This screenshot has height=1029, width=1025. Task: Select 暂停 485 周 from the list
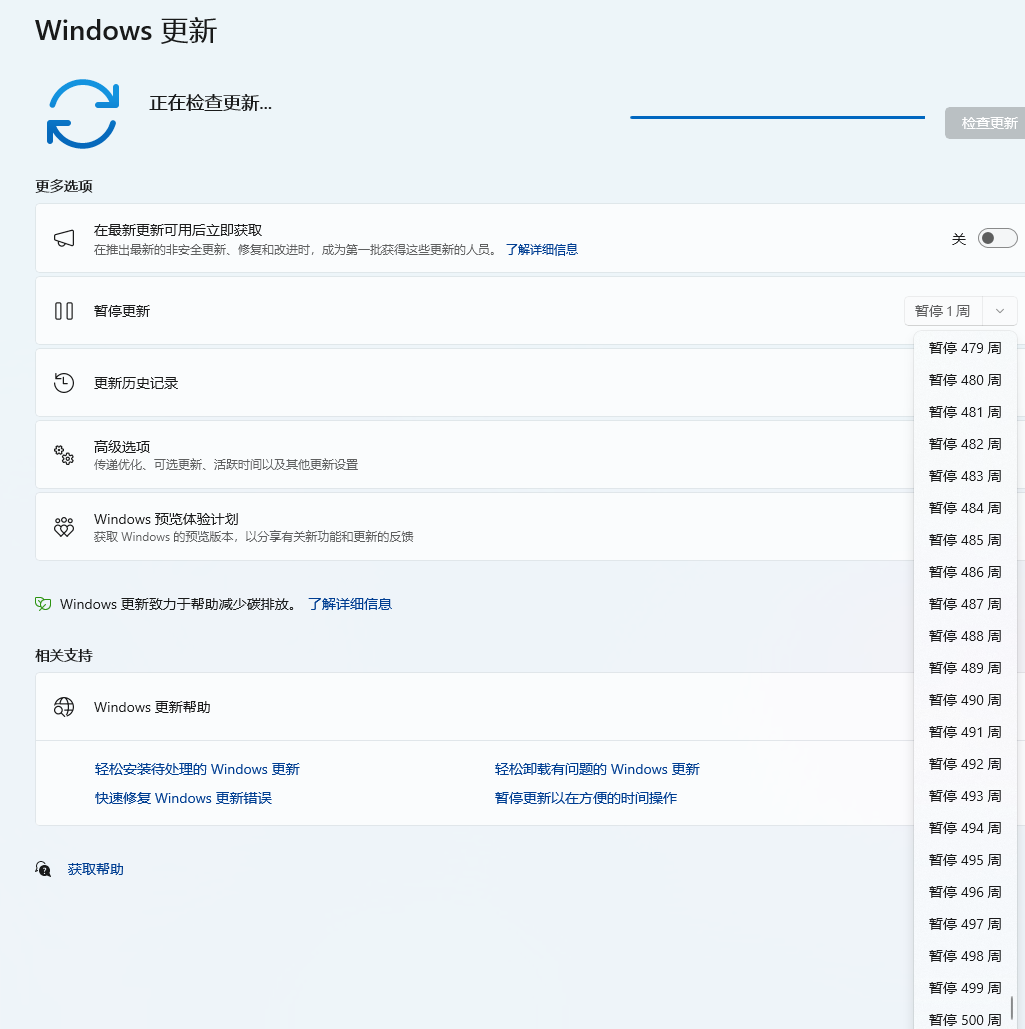click(965, 540)
